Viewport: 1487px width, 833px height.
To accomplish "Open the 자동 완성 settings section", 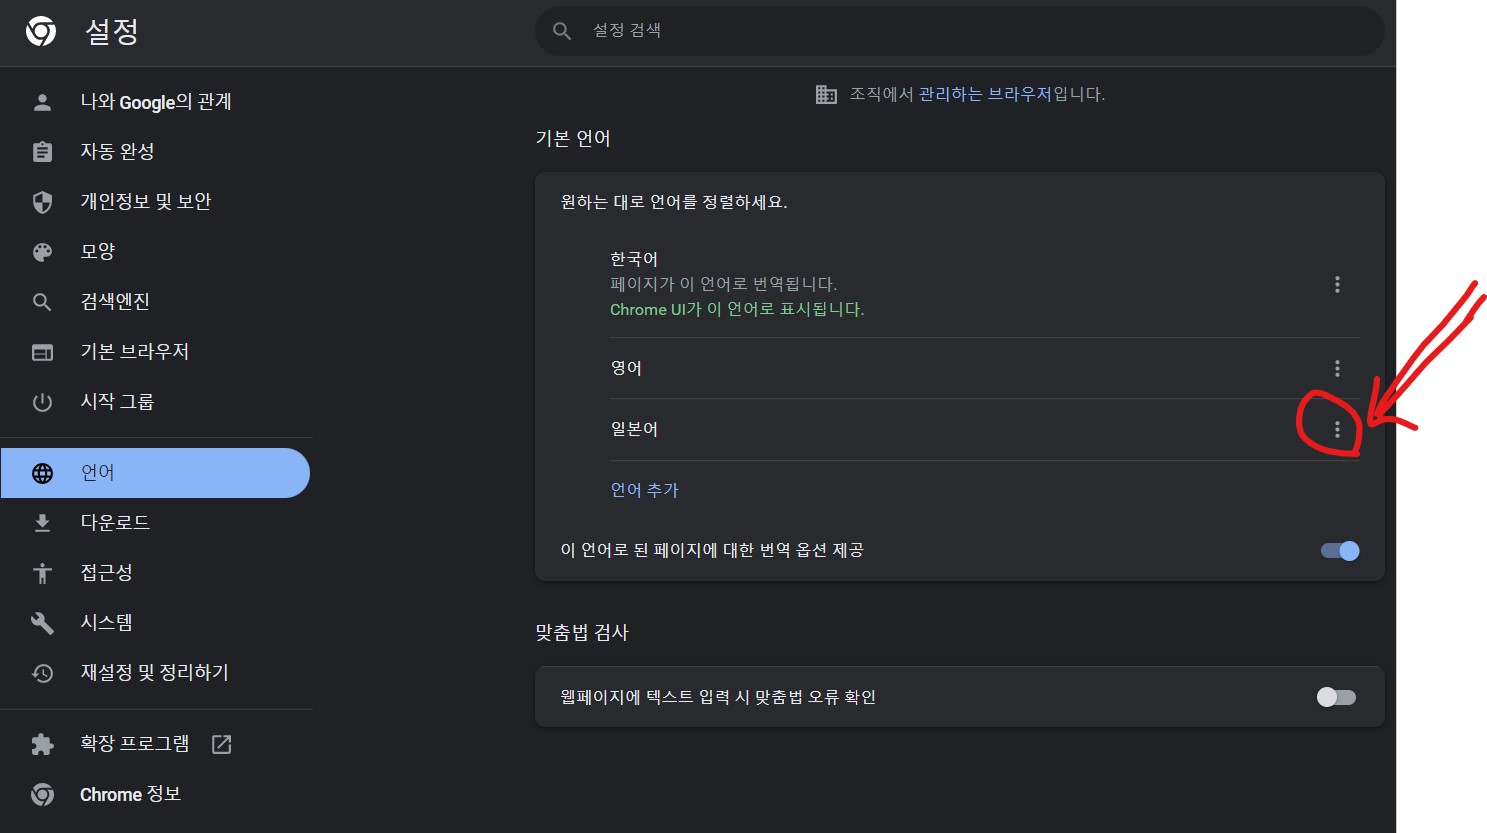I will coord(117,152).
